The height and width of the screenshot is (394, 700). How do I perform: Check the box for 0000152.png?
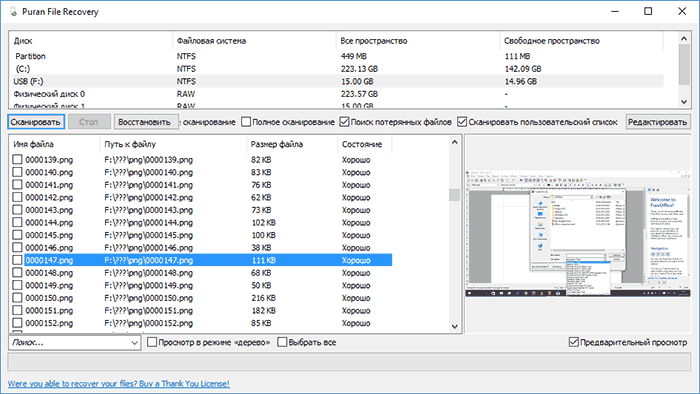(x=17, y=323)
